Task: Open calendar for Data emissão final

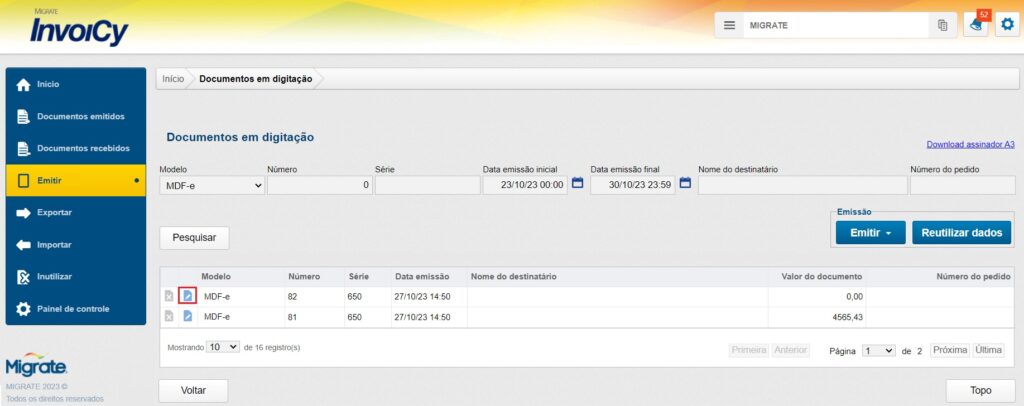Action: tap(685, 184)
